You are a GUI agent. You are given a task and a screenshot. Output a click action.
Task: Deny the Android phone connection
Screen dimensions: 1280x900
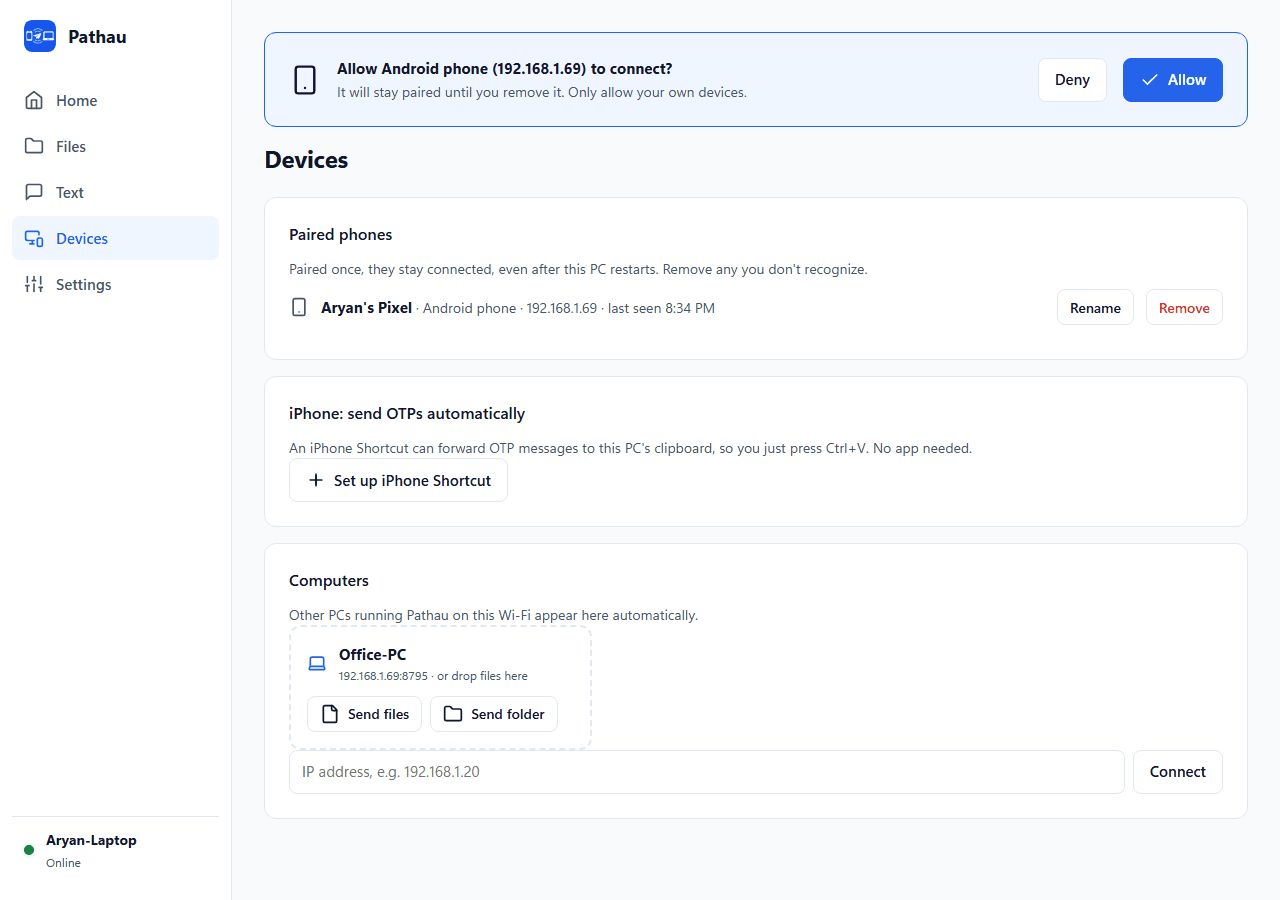point(1072,80)
